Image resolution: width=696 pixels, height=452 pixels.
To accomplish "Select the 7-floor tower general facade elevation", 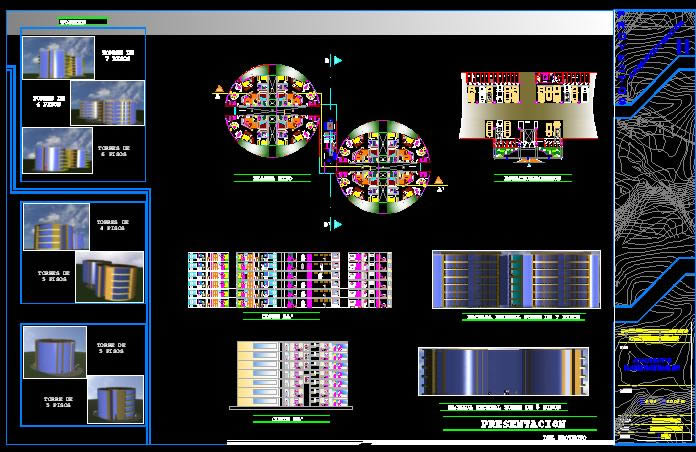I will 516,279.
